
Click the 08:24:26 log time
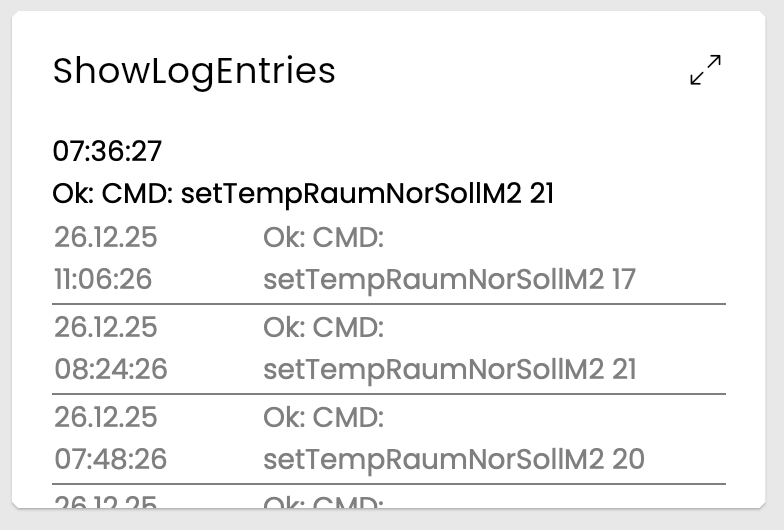(110, 369)
